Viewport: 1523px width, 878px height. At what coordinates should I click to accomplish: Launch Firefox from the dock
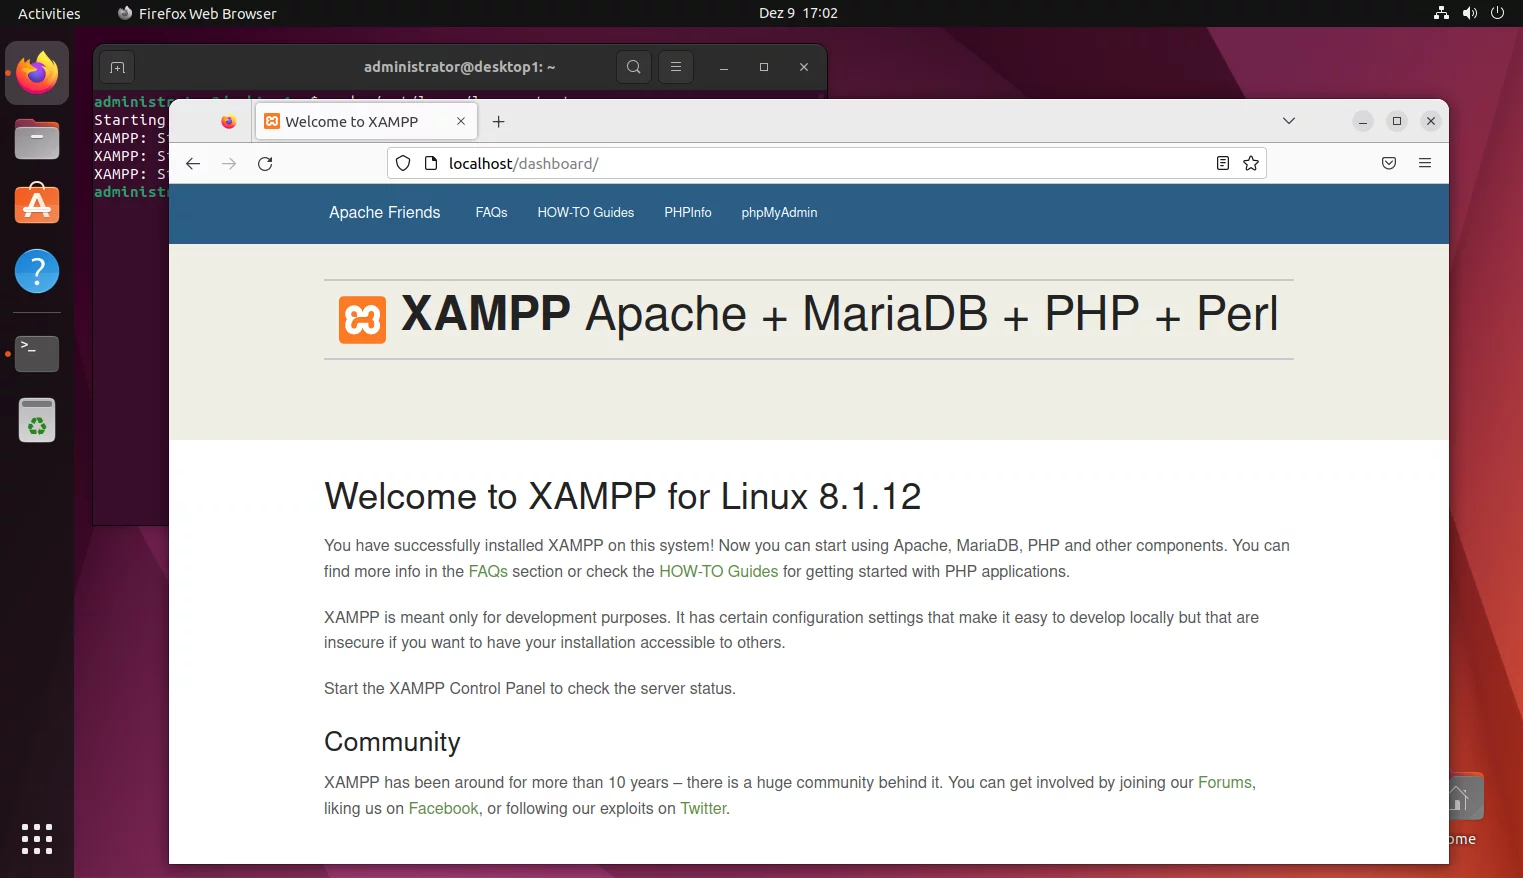pos(37,73)
